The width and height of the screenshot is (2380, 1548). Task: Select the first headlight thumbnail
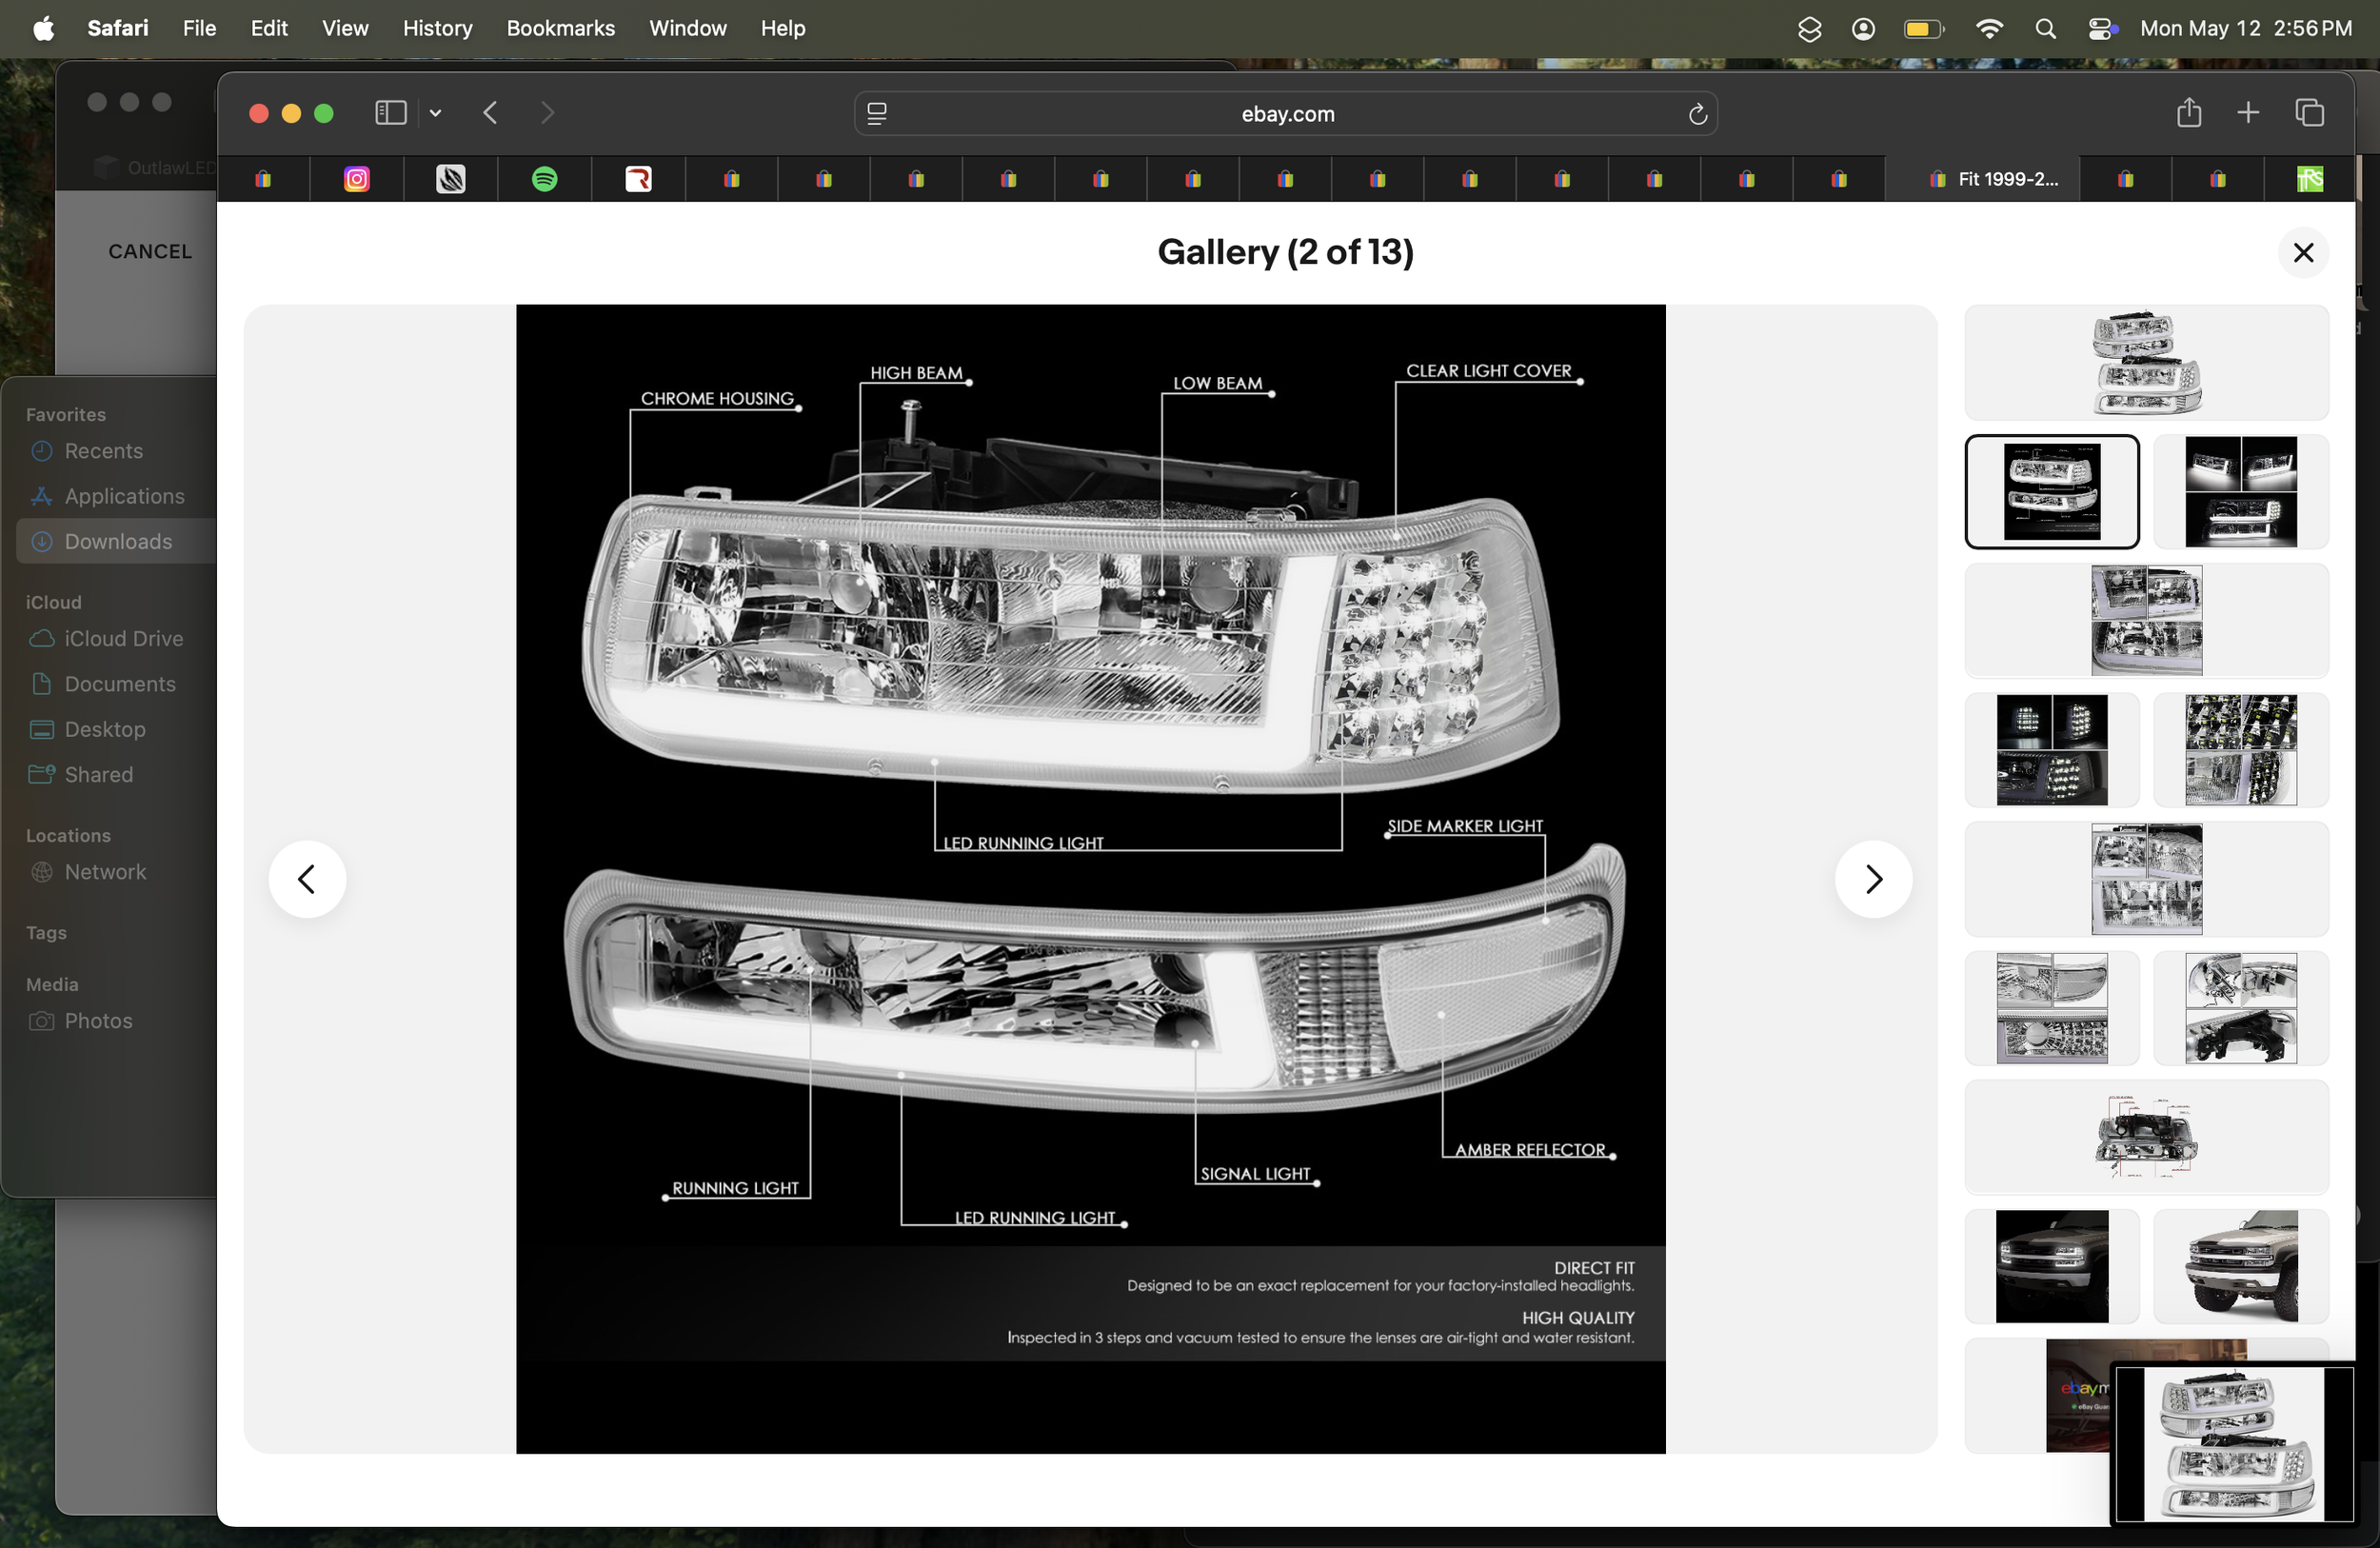(x=2146, y=362)
